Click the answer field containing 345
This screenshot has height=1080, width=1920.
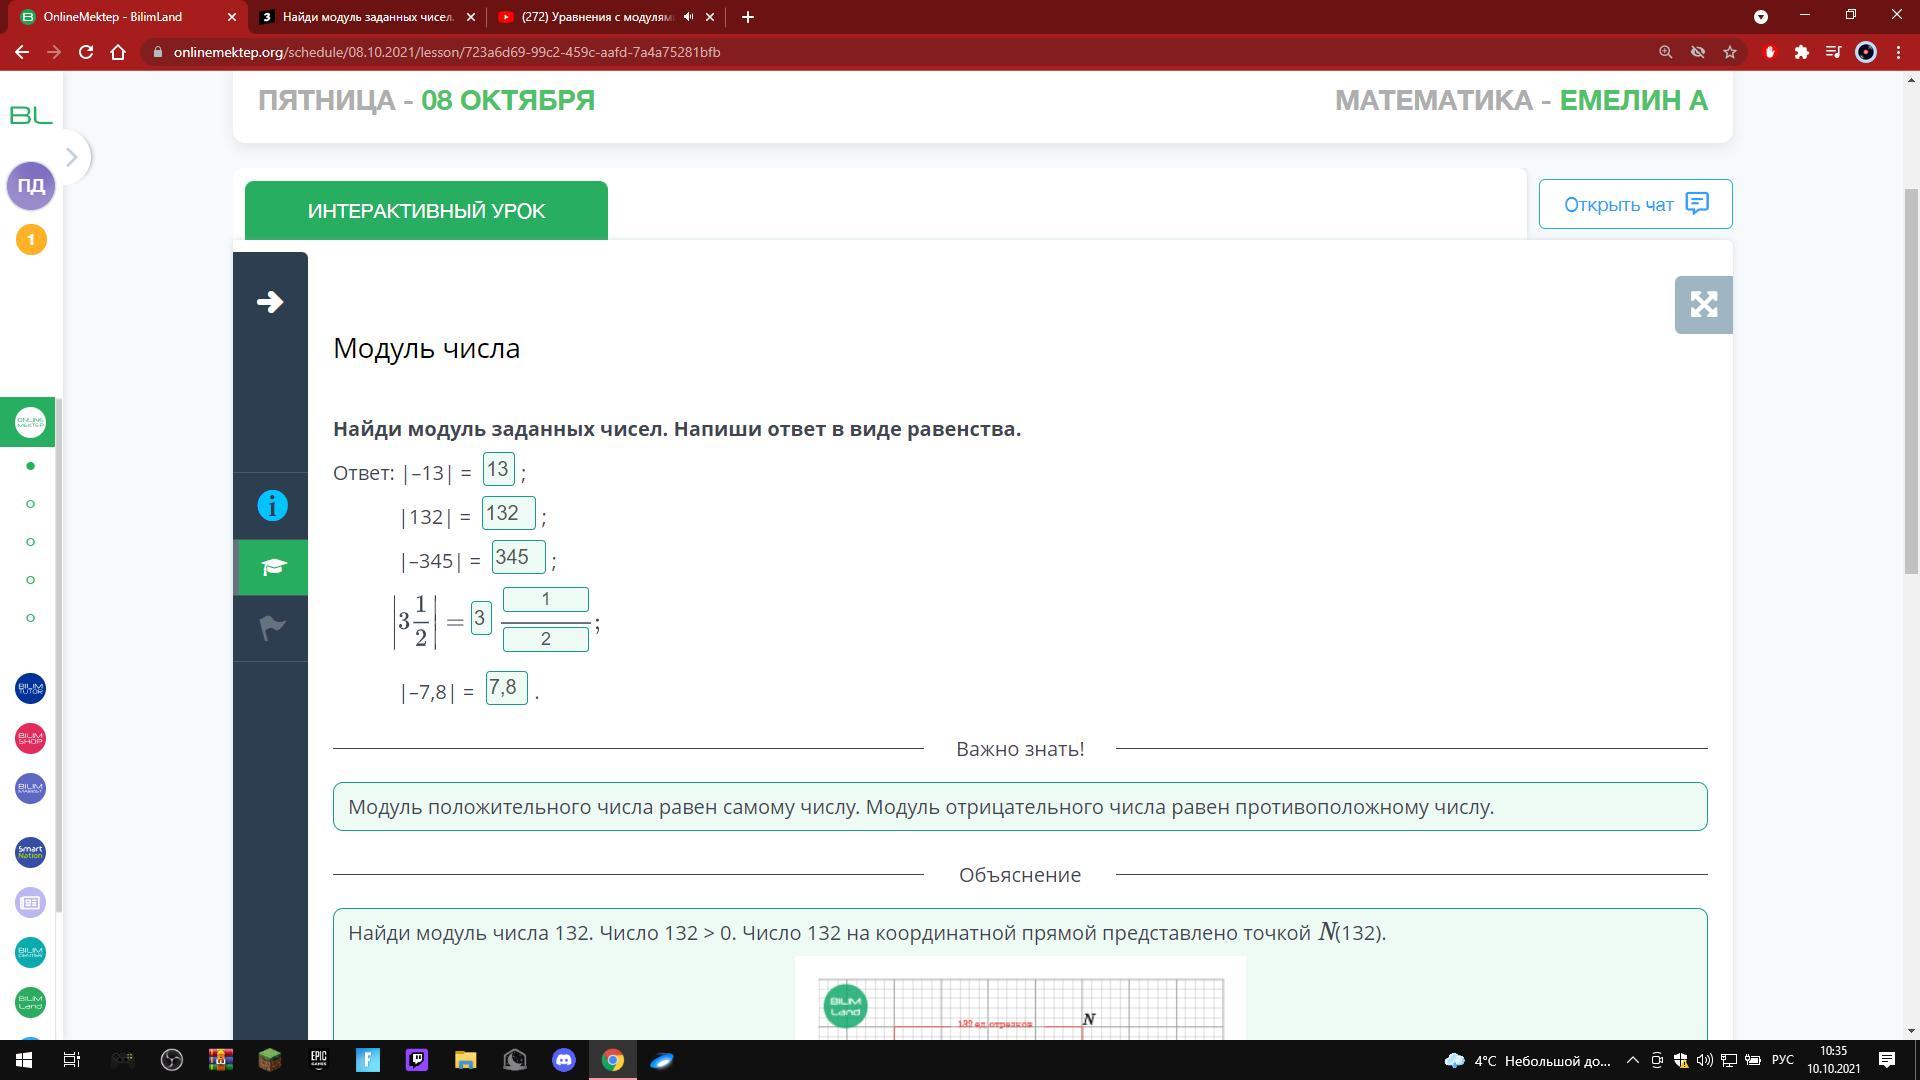click(518, 558)
